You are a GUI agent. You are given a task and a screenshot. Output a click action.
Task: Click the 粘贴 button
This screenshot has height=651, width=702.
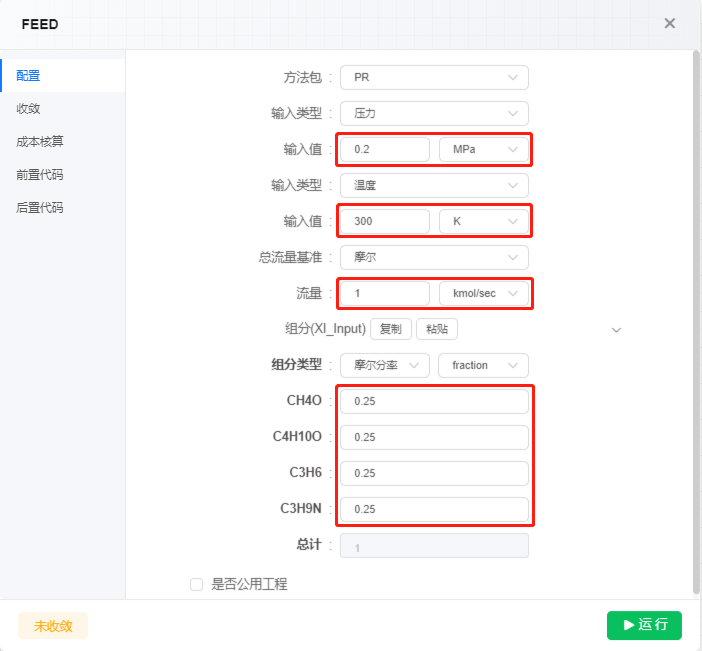(x=437, y=329)
